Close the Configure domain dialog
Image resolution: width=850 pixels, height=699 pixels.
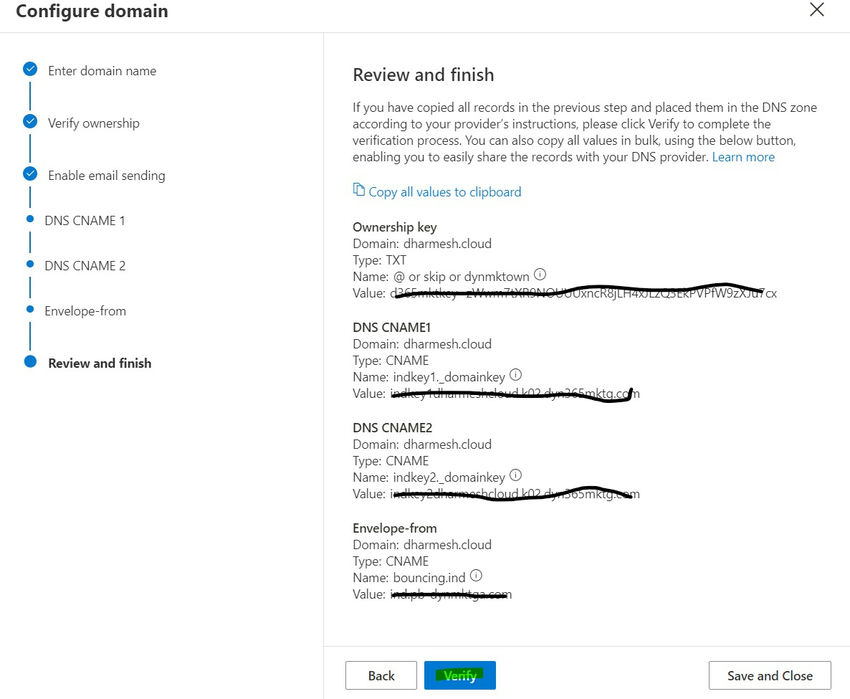tap(817, 10)
